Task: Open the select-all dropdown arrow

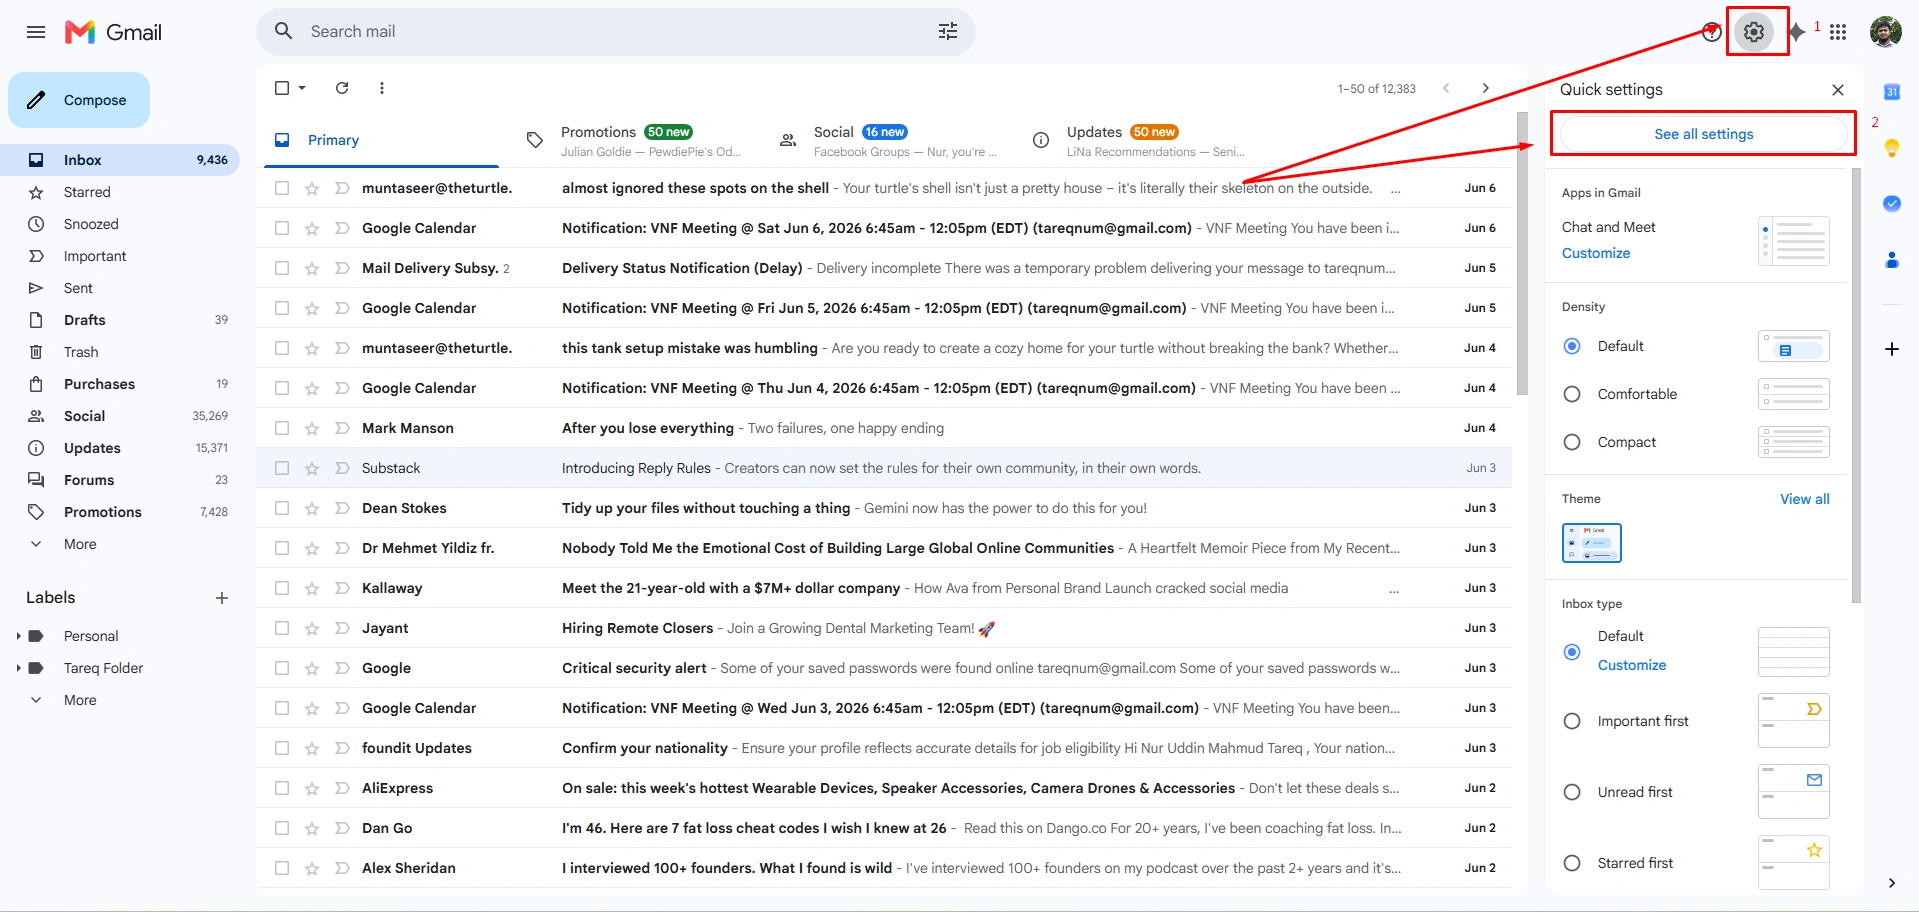Action: [302, 88]
